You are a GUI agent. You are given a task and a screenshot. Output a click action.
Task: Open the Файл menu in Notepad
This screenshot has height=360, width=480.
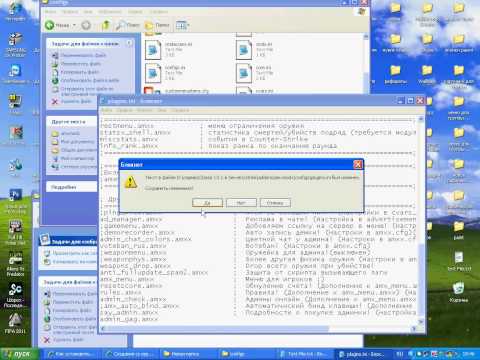(x=107, y=110)
